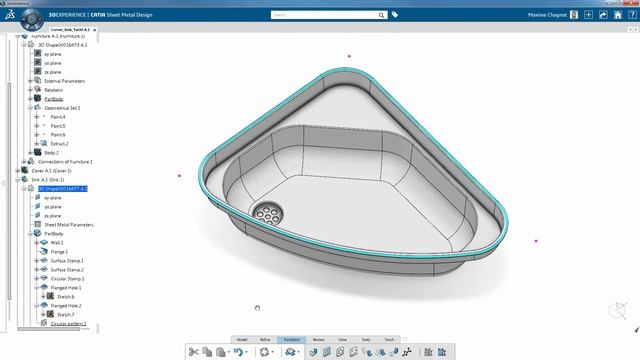Open the Undo history dropdown arrow
This screenshot has width=640, height=360.
click(247, 352)
